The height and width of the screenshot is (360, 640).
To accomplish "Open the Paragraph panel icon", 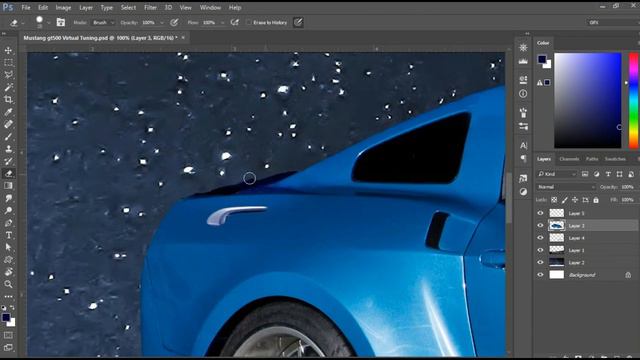I will (523, 158).
